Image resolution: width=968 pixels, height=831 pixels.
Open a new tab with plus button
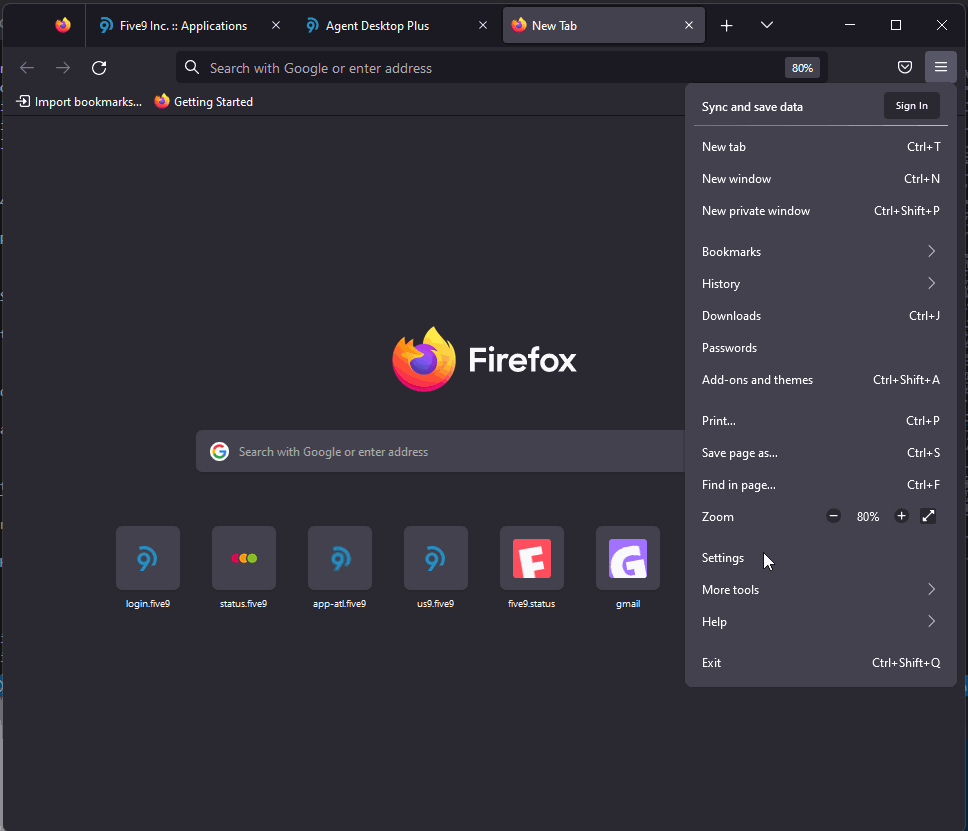coord(727,25)
